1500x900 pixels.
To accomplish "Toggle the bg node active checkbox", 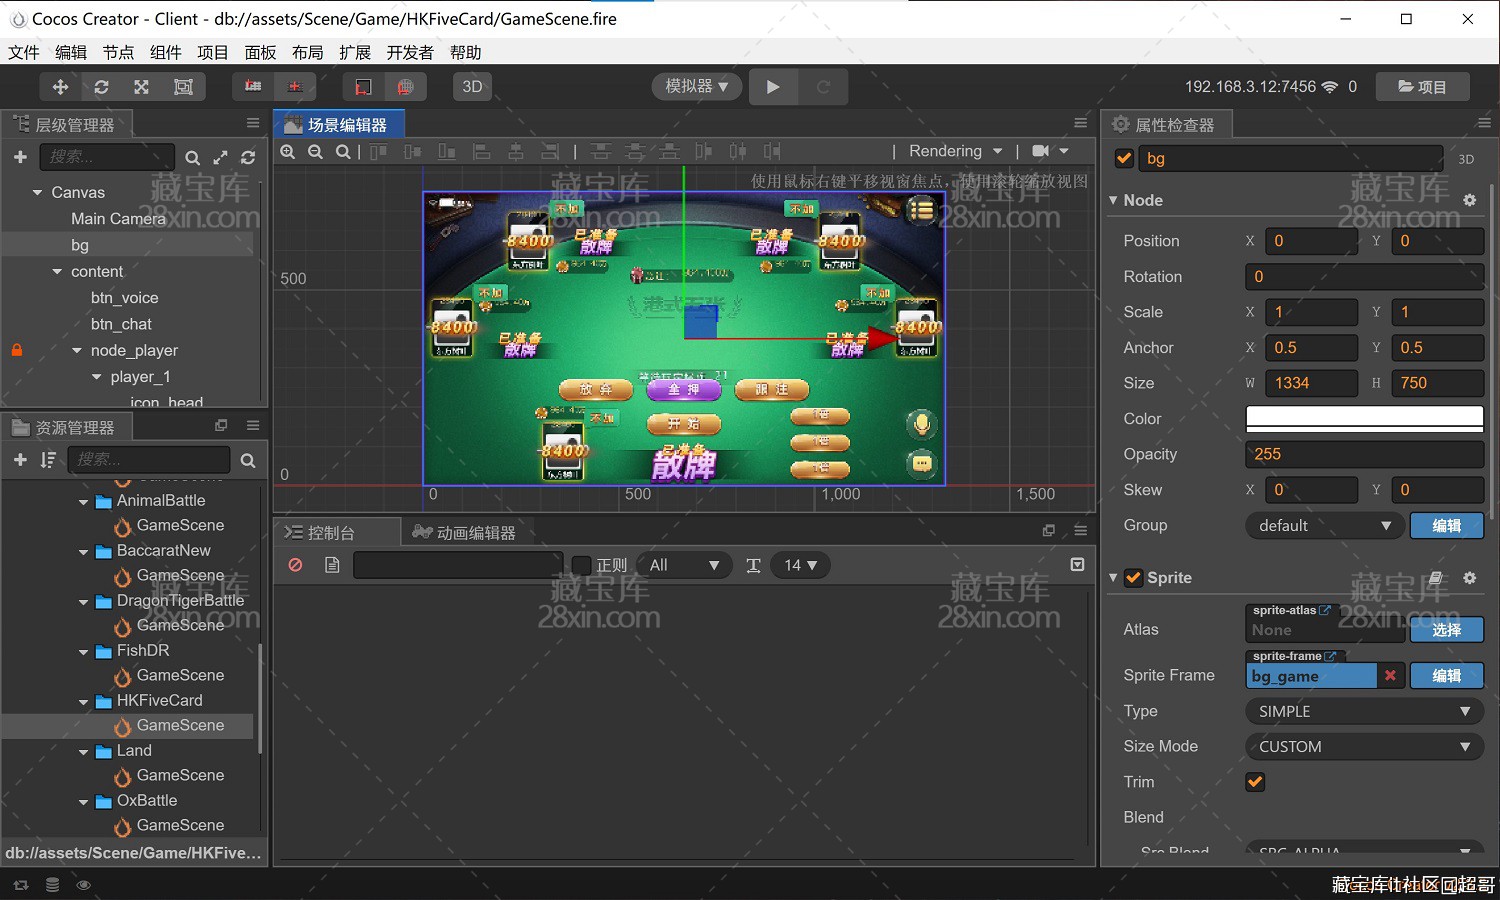I will (x=1124, y=158).
